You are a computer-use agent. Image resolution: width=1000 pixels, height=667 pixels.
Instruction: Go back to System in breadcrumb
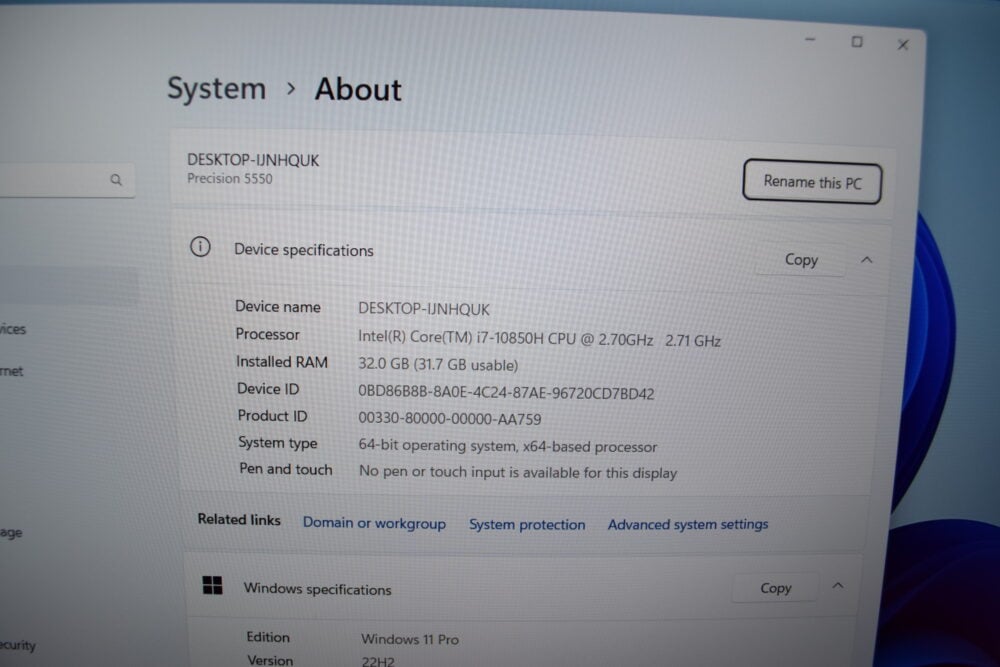coord(216,88)
